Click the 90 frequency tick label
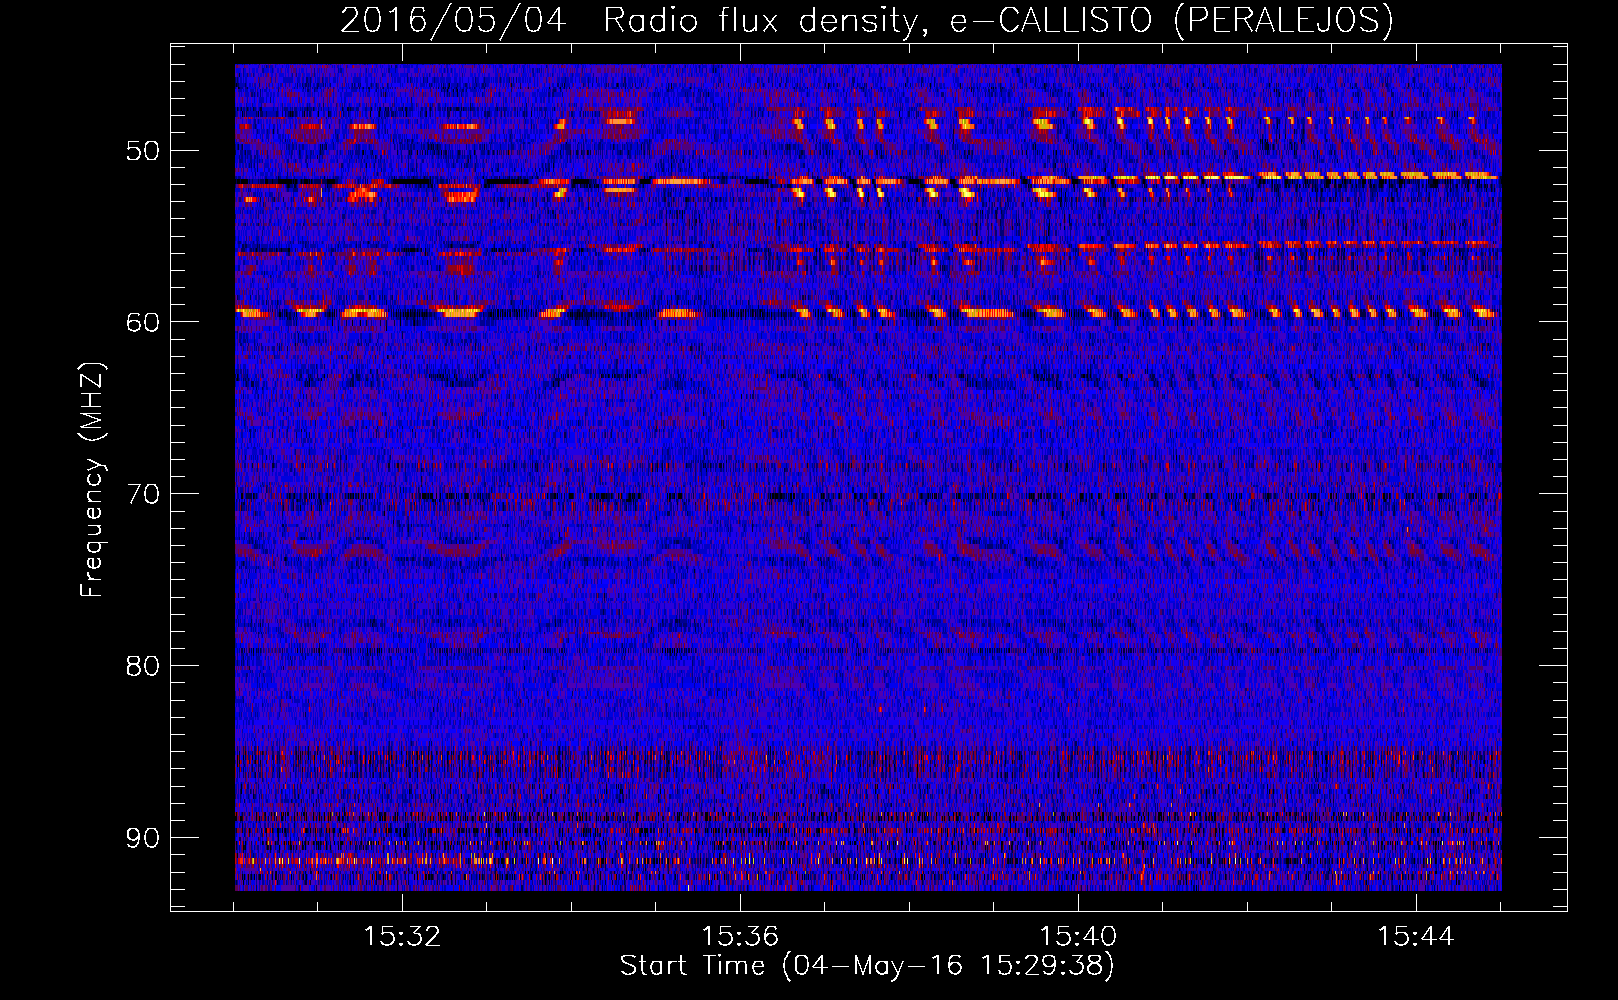This screenshot has height=1000, width=1618. [x=143, y=837]
